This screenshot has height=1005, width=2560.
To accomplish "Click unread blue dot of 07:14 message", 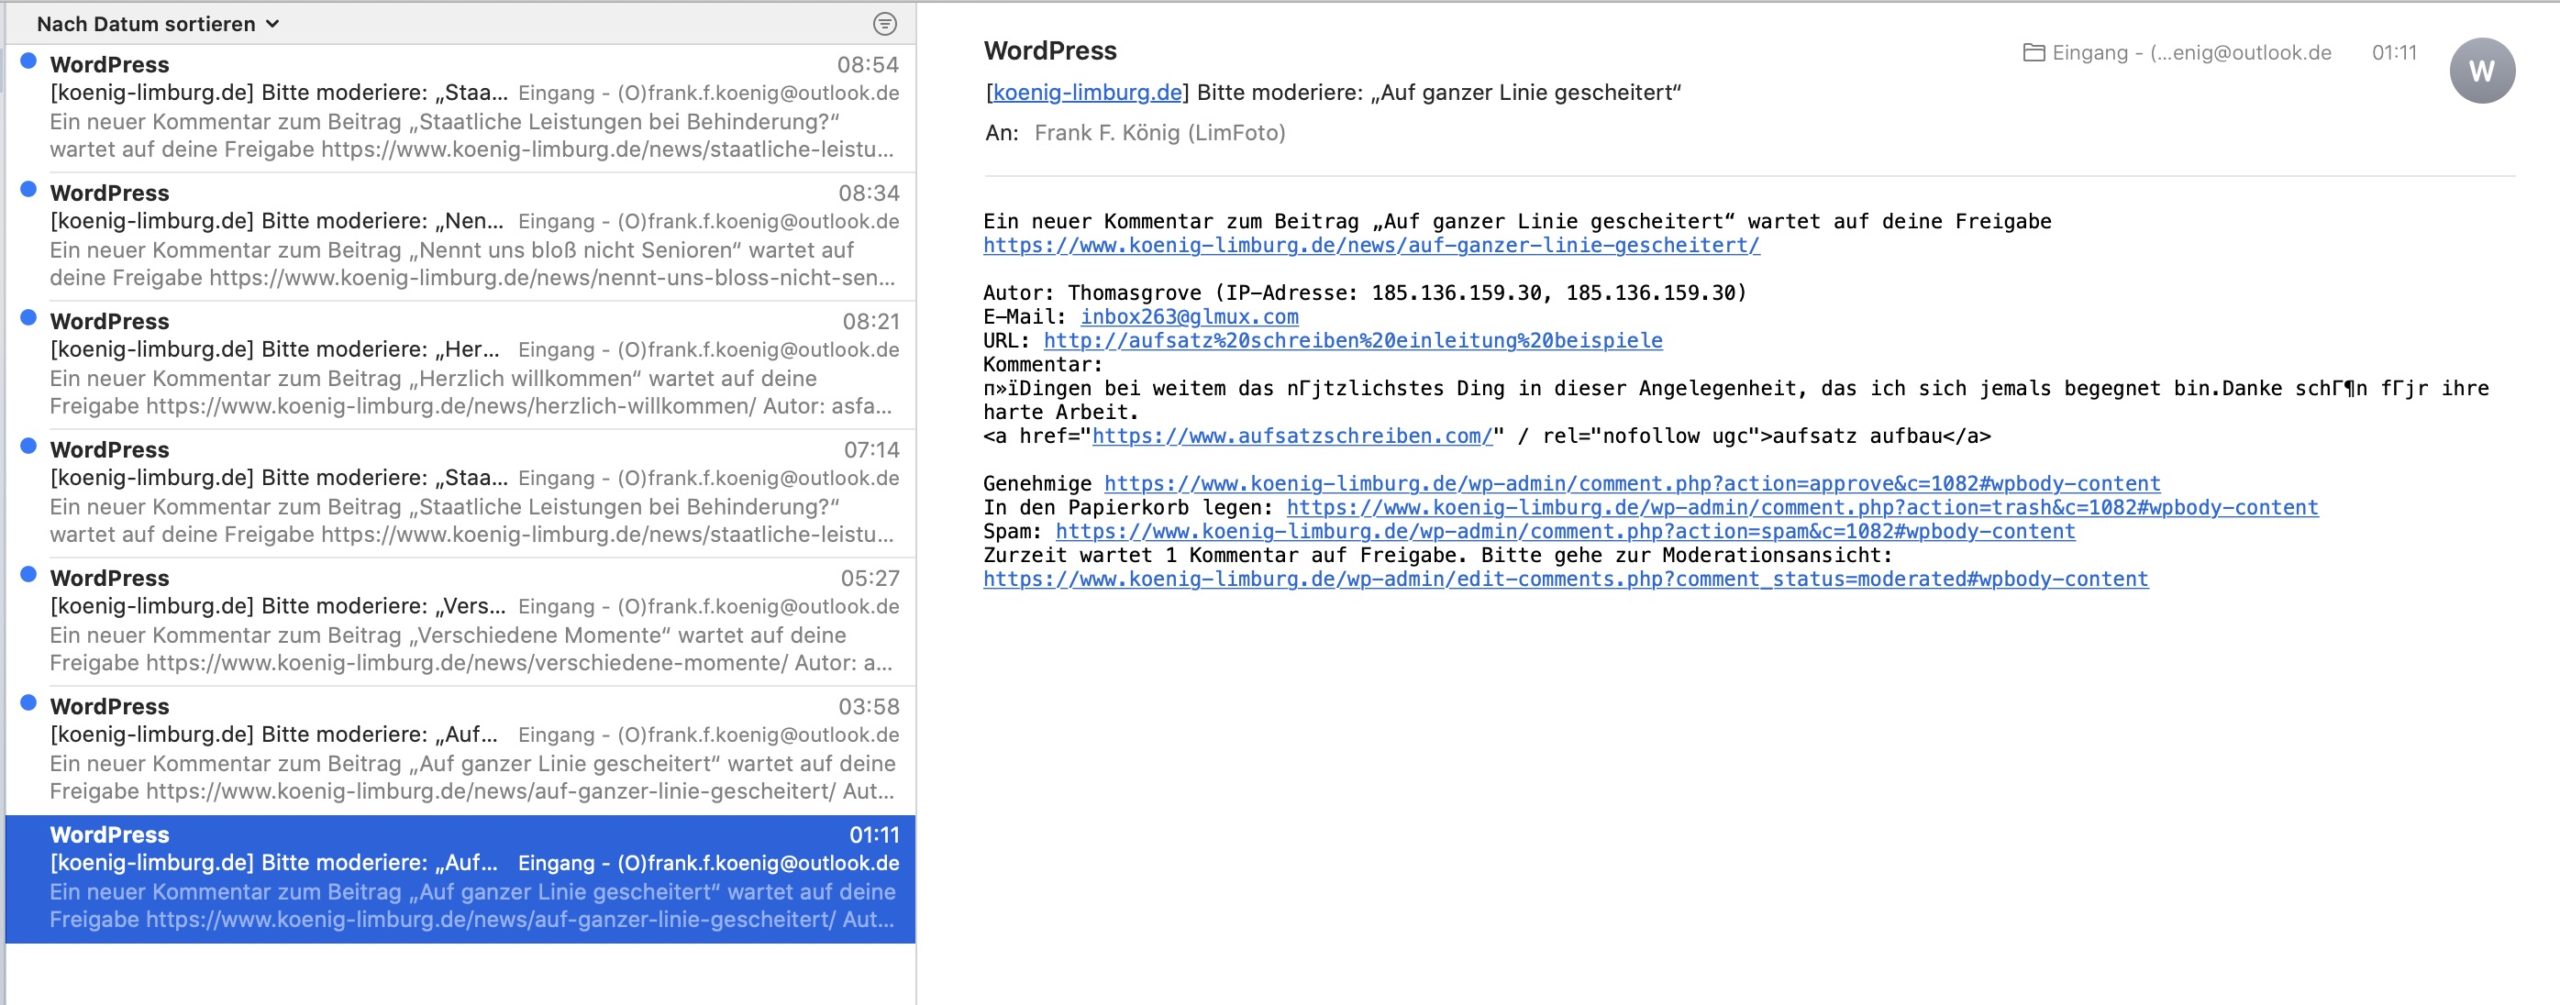I will click(29, 446).
